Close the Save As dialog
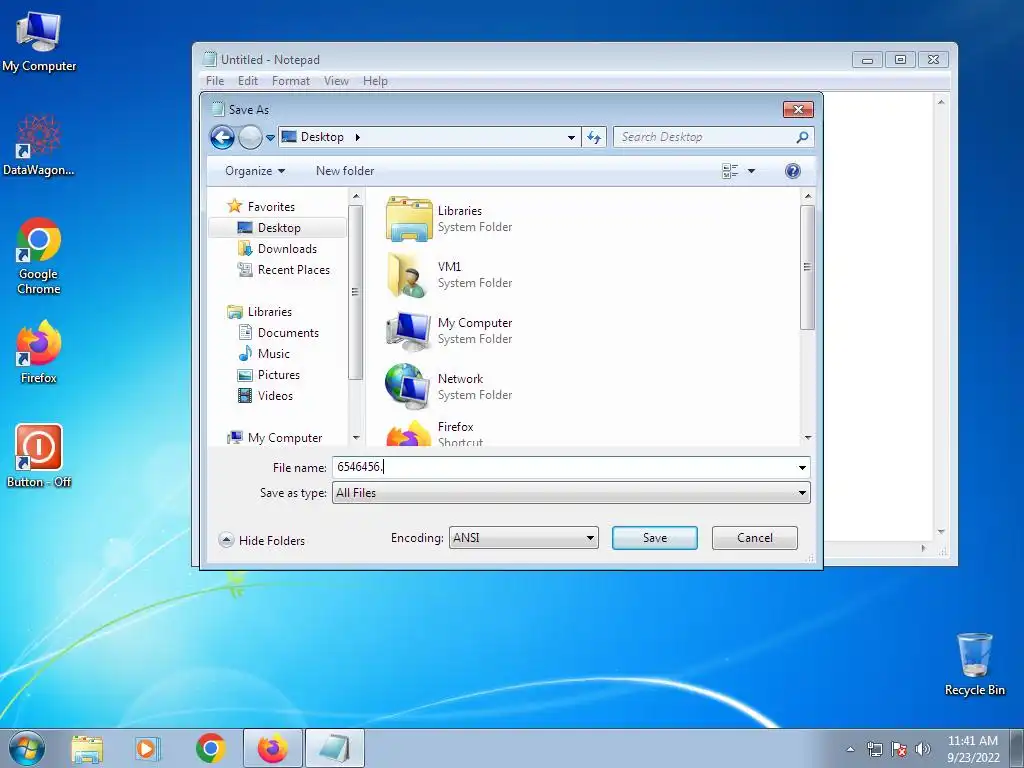This screenshot has width=1024, height=768. point(798,109)
